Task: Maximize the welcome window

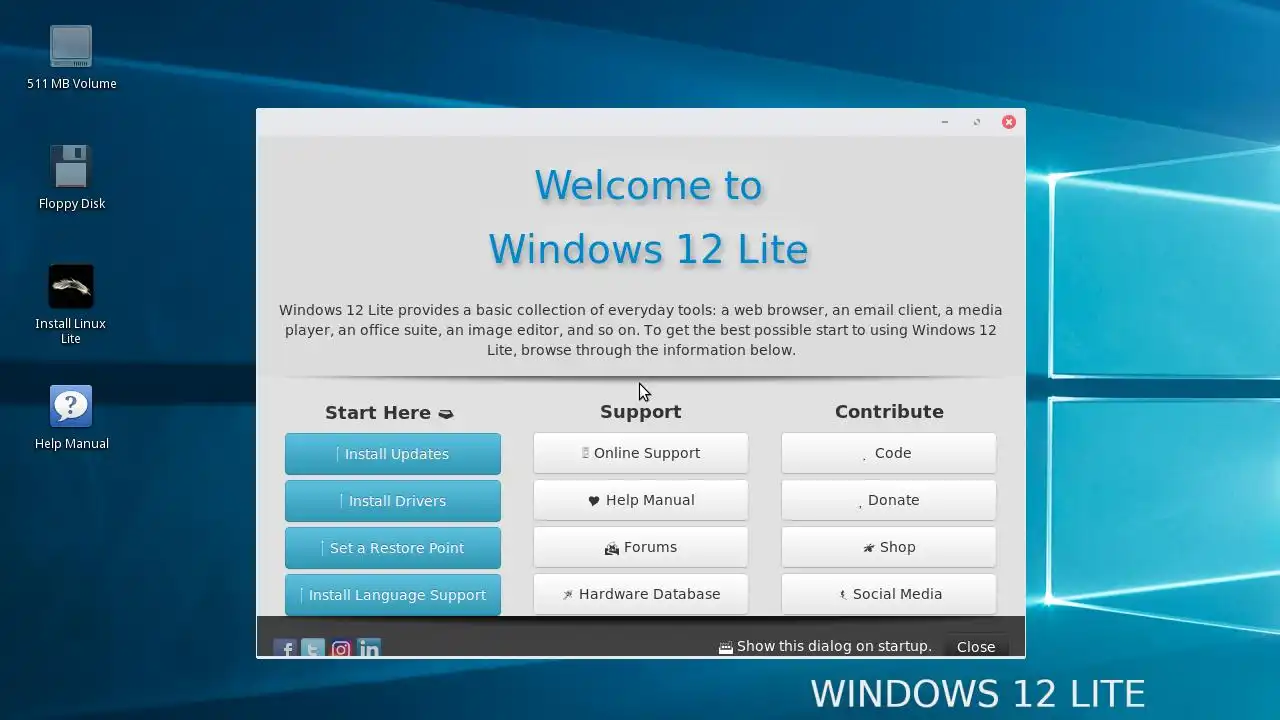Action: pos(977,122)
